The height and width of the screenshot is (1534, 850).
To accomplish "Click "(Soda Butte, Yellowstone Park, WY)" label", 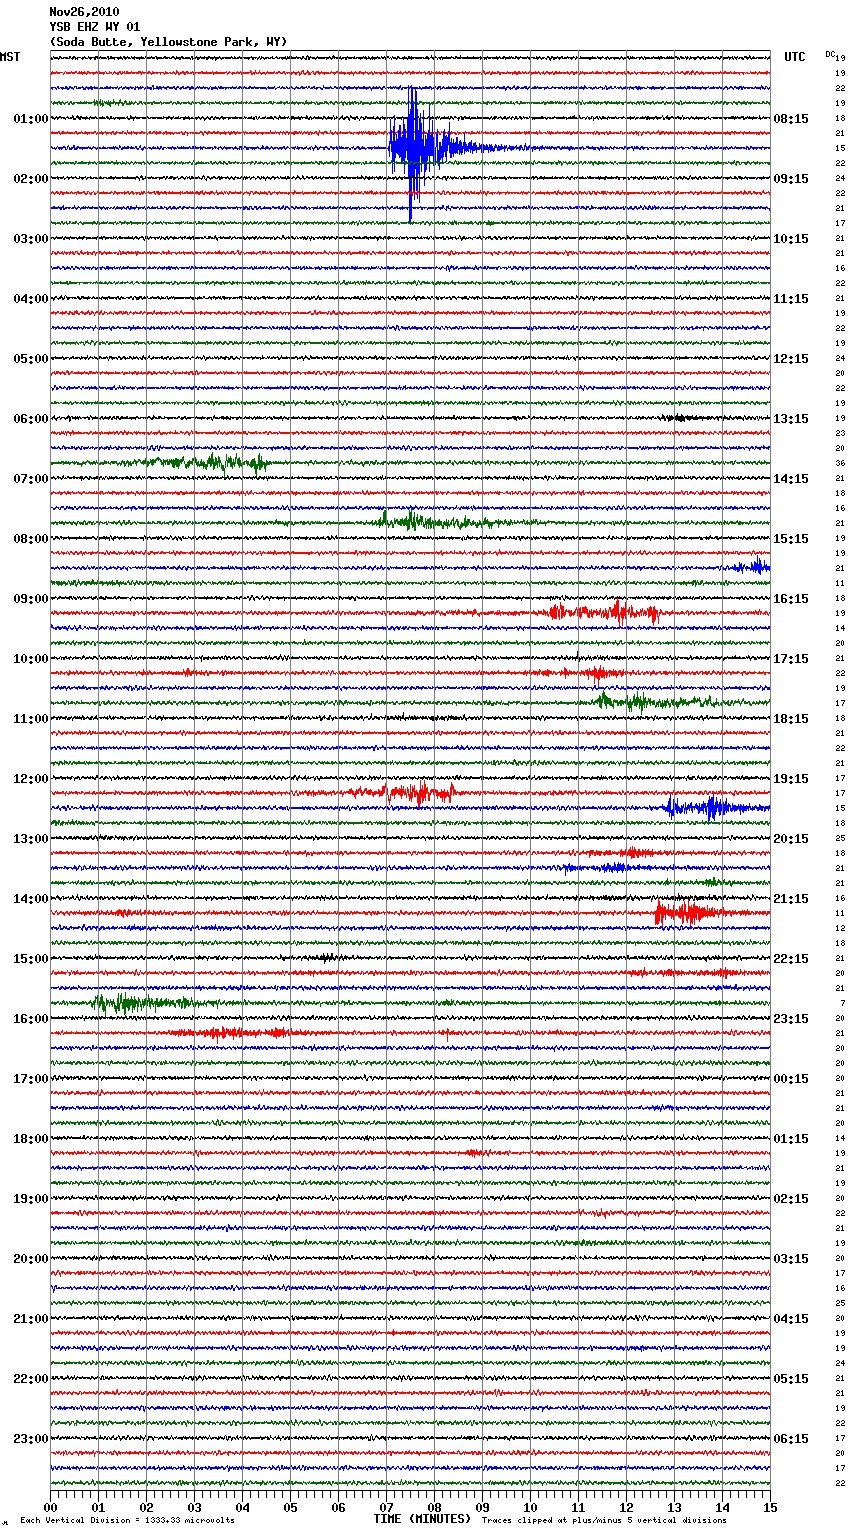I will [x=168, y=42].
